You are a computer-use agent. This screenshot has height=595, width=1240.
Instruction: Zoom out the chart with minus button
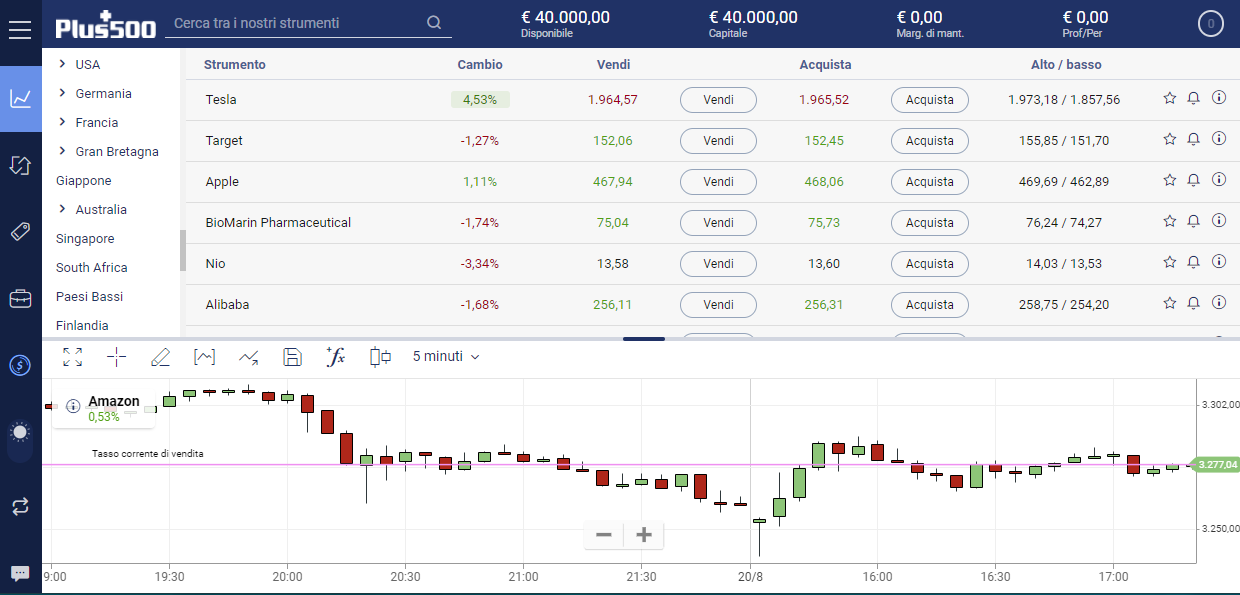coord(603,535)
